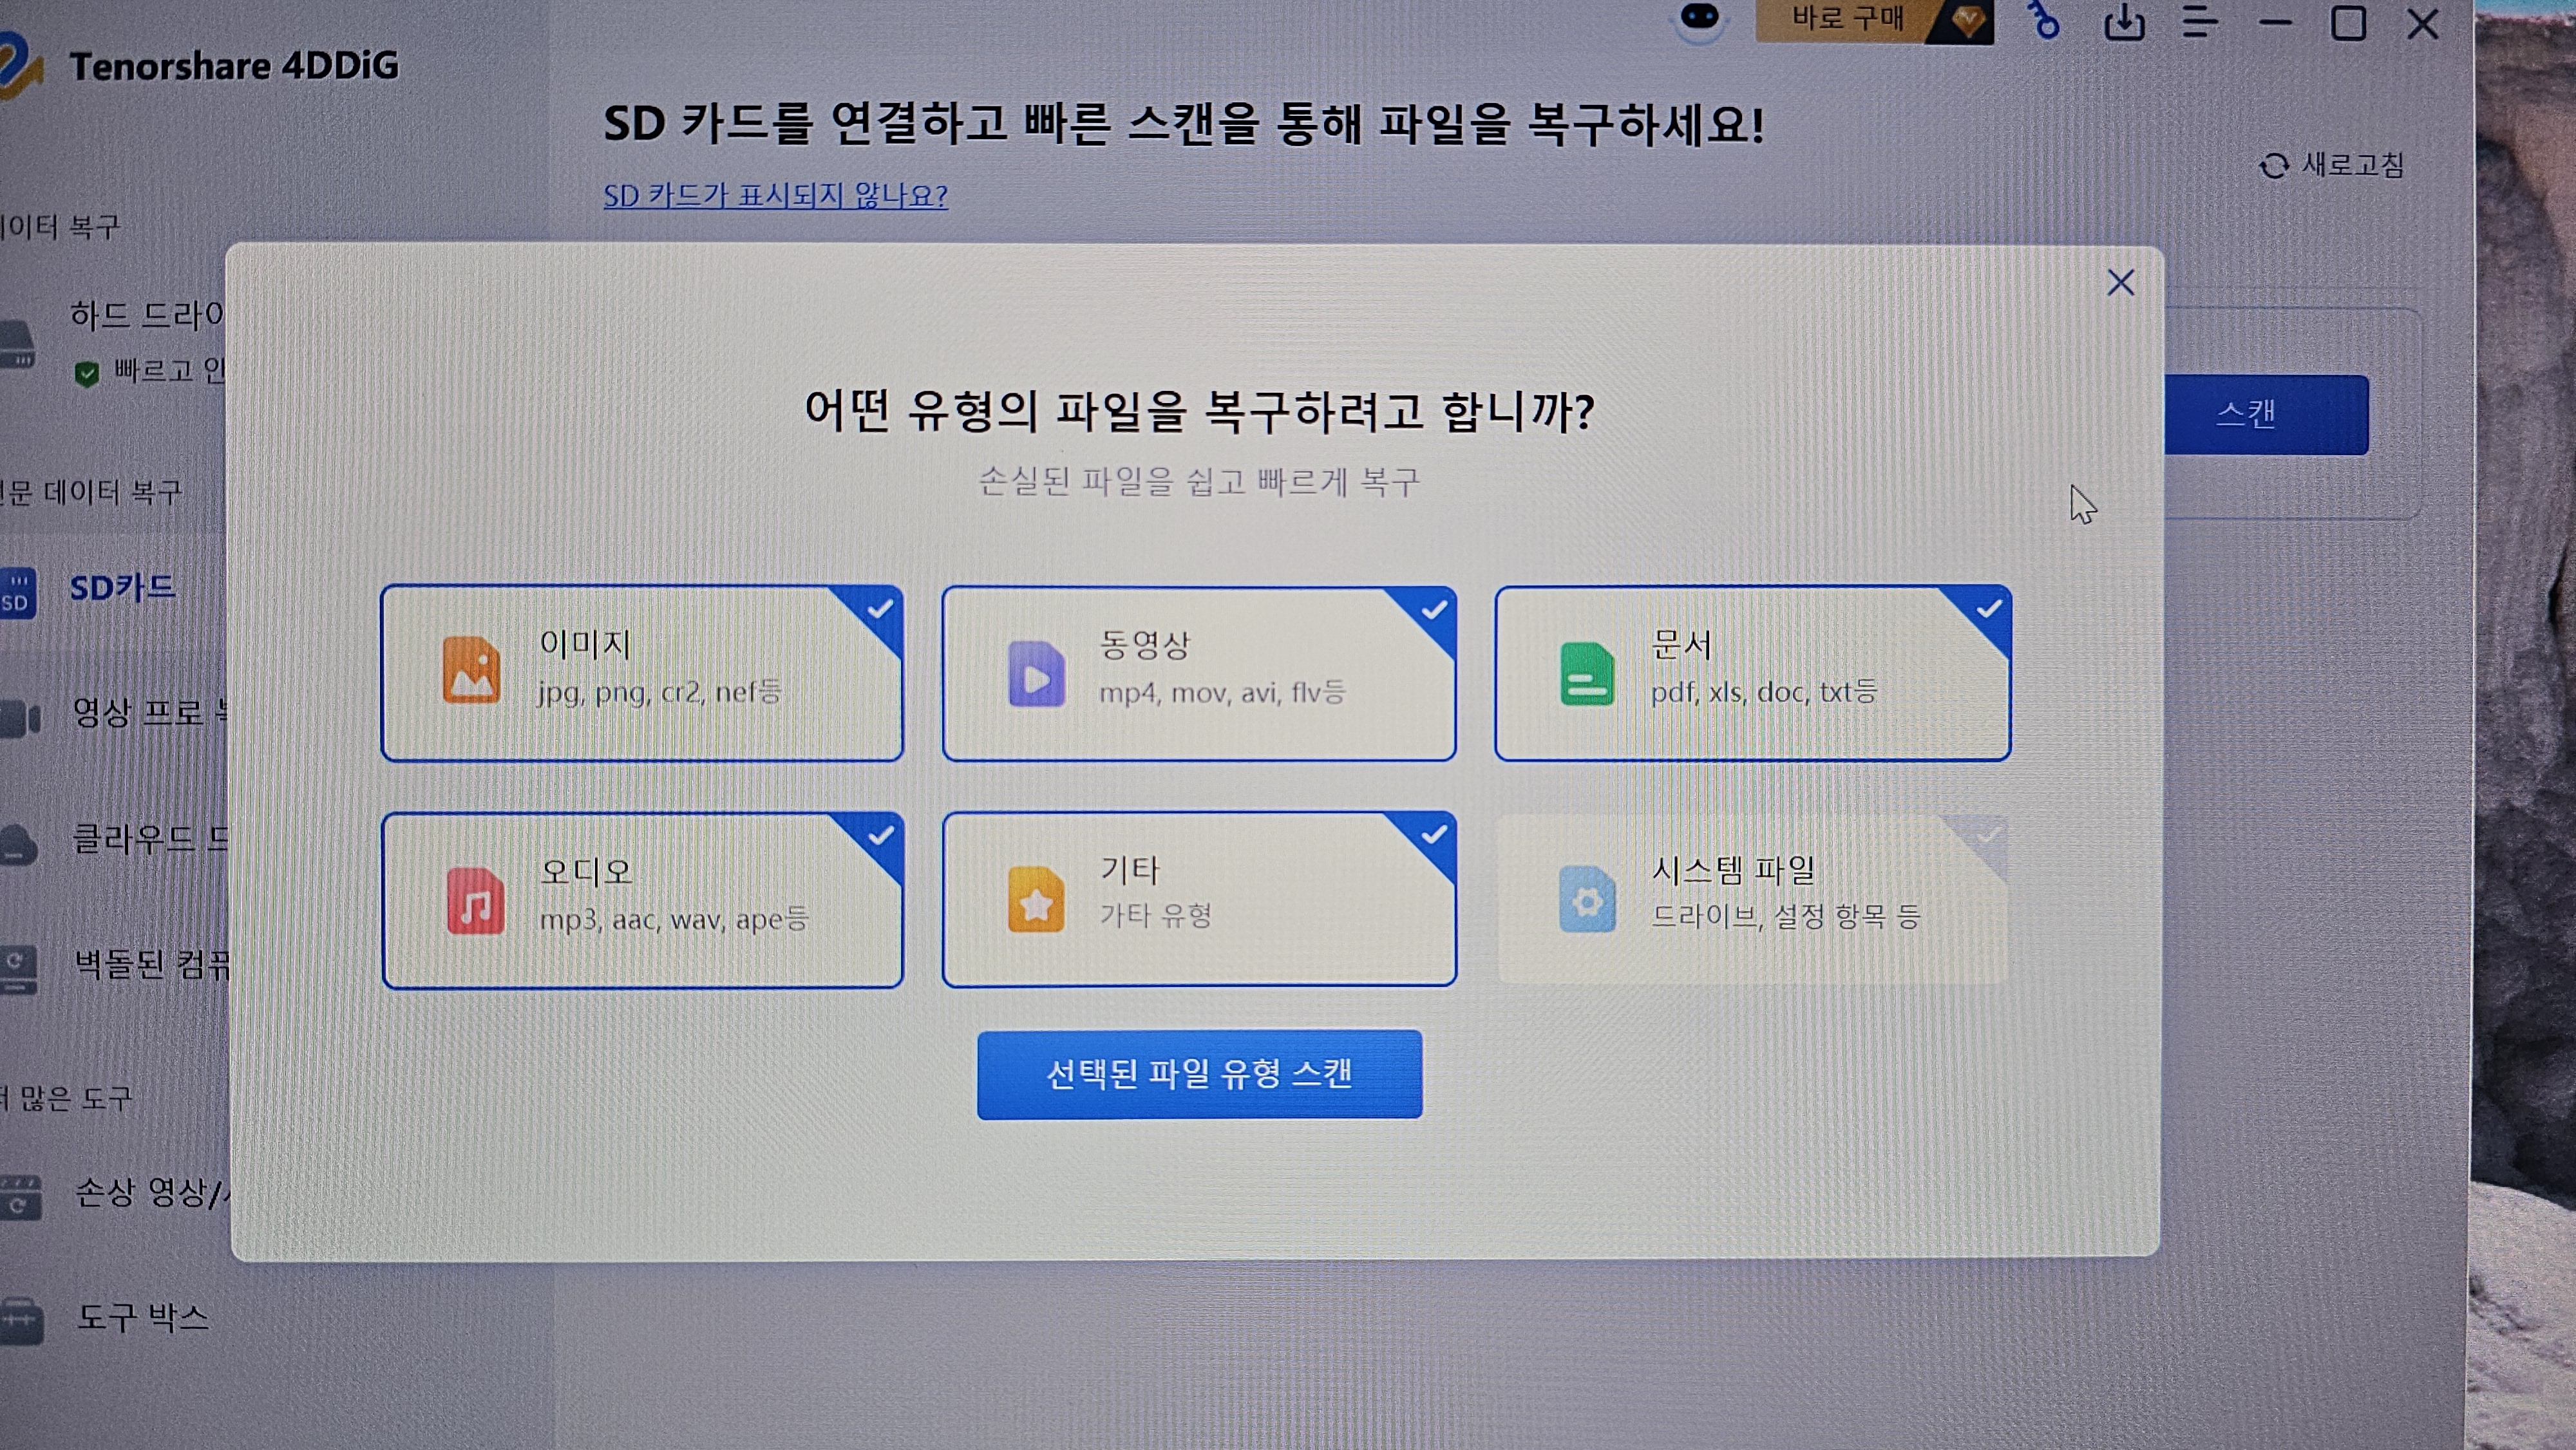The height and width of the screenshot is (1450, 2576).
Task: Uncheck the 문서 checkmark corner
Action: pos(1988,609)
